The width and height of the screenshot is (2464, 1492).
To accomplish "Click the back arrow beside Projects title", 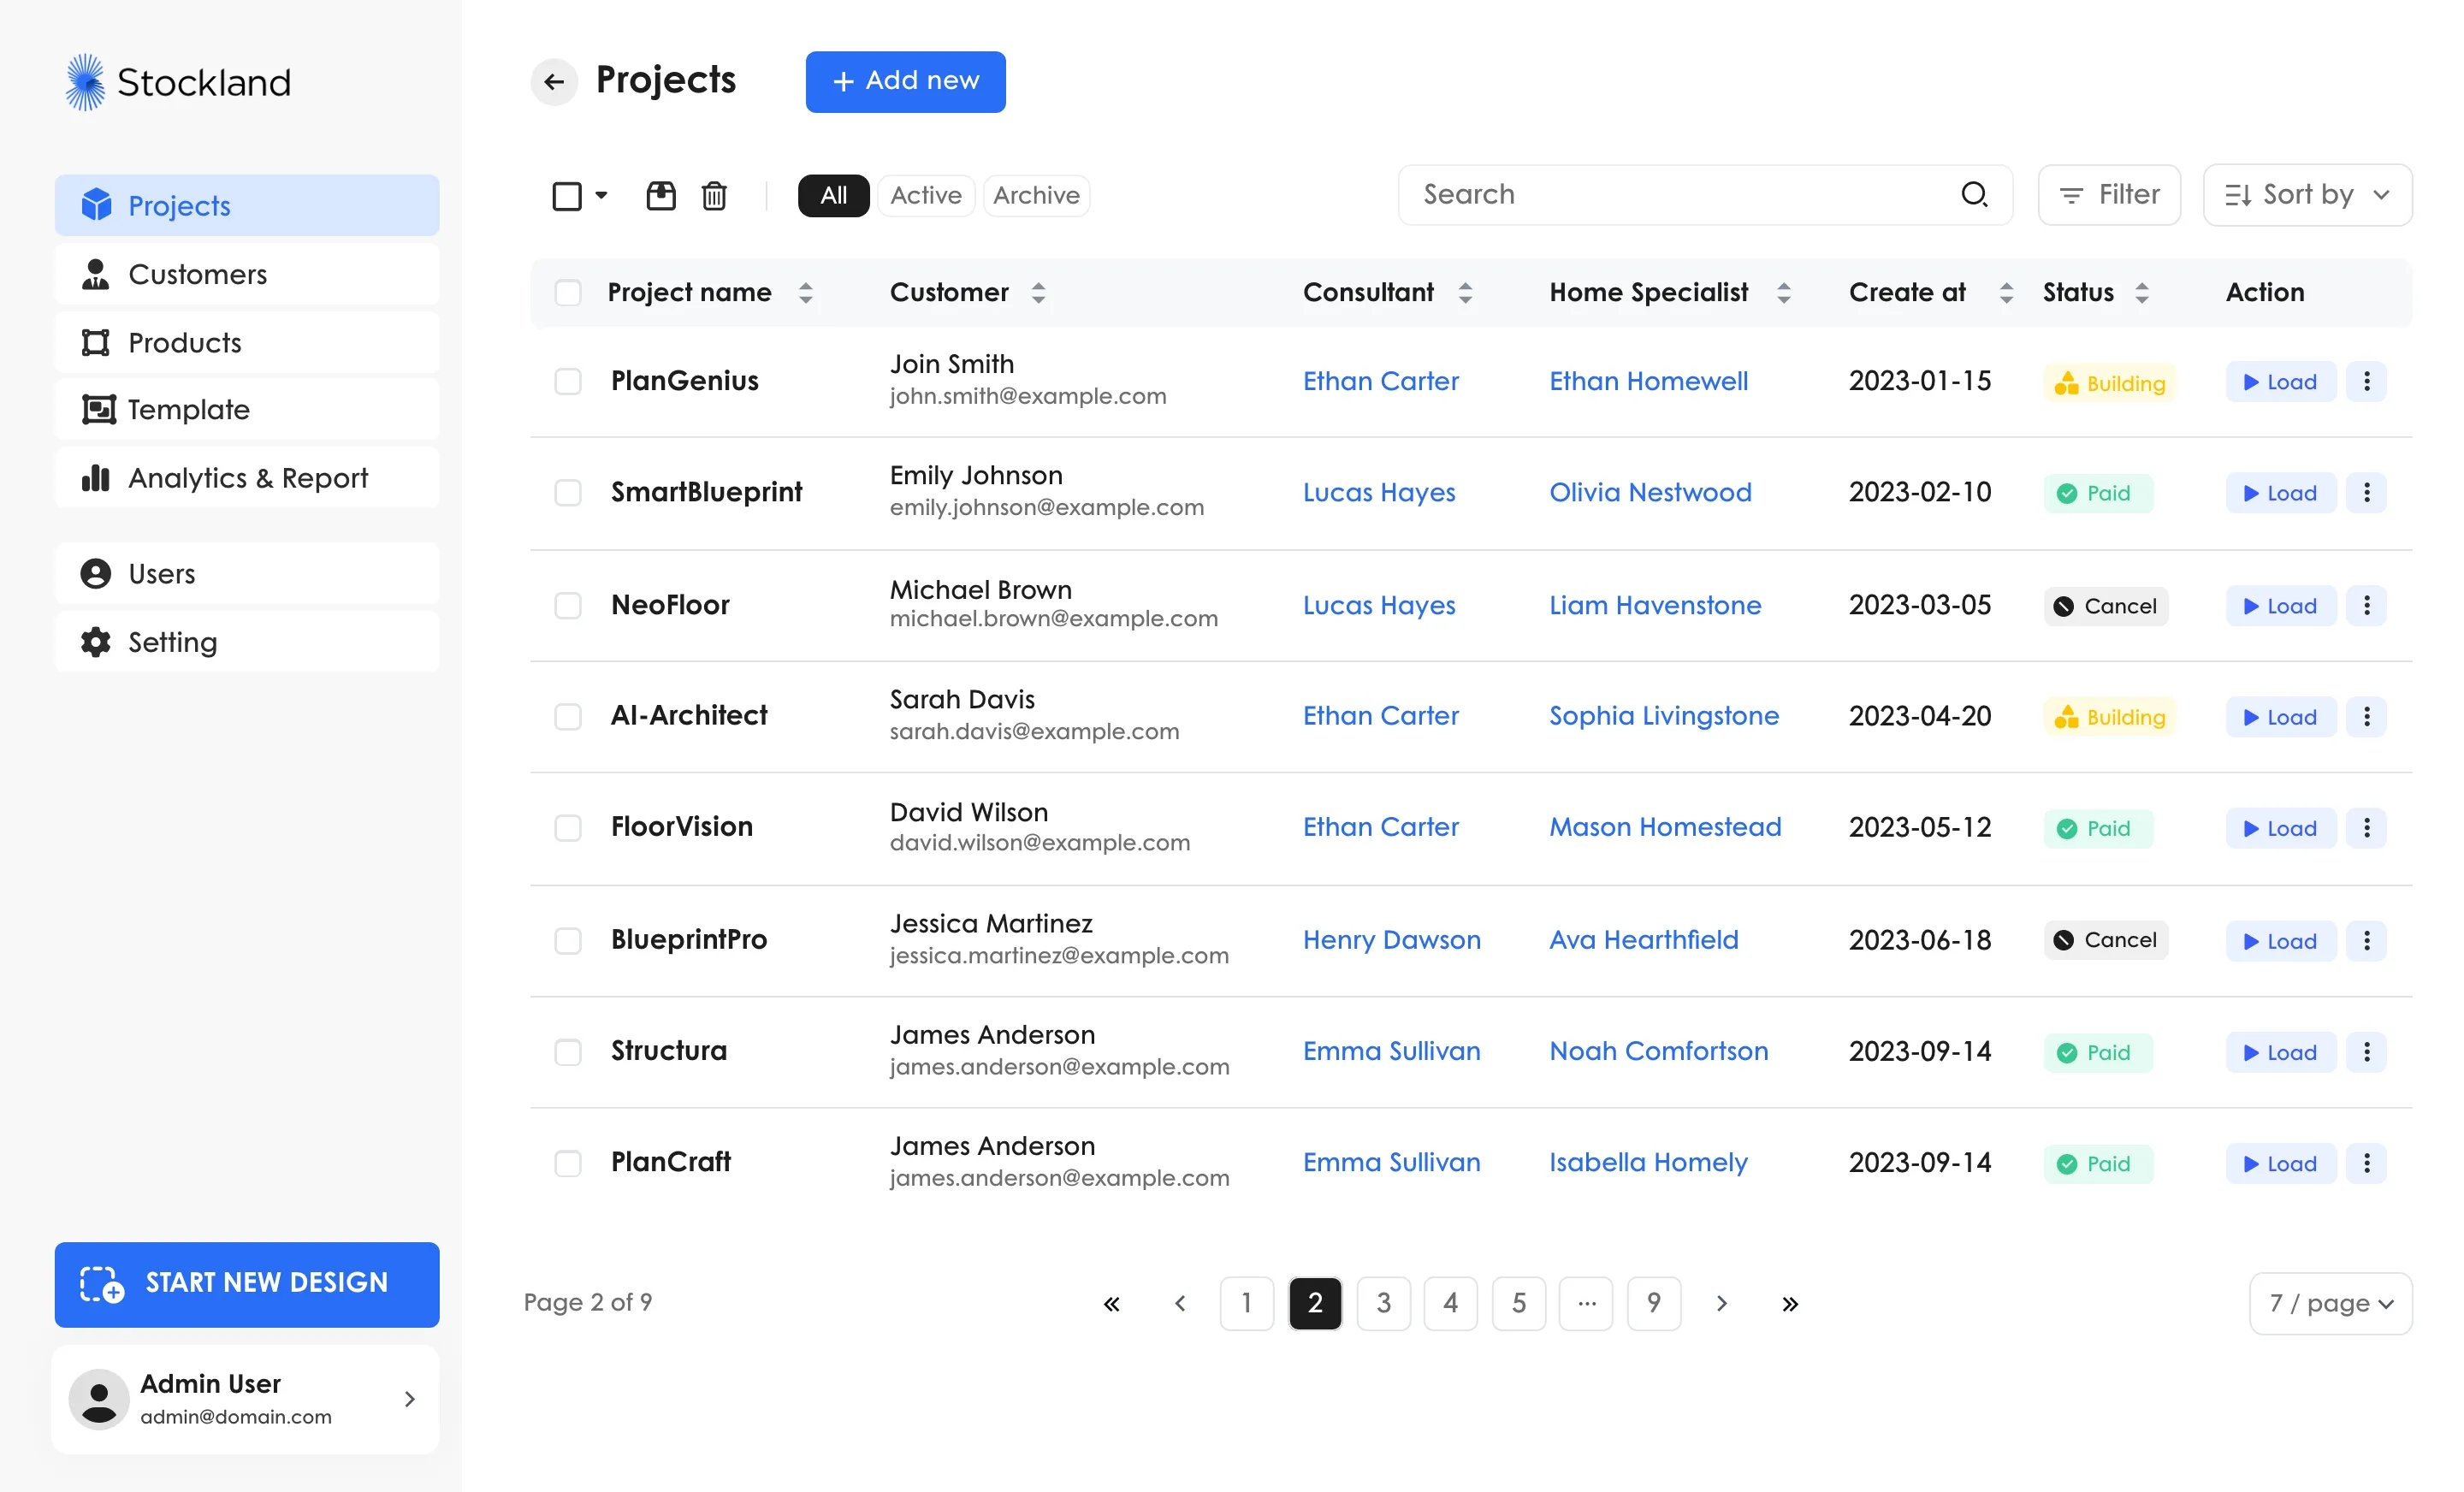I will (x=554, y=82).
